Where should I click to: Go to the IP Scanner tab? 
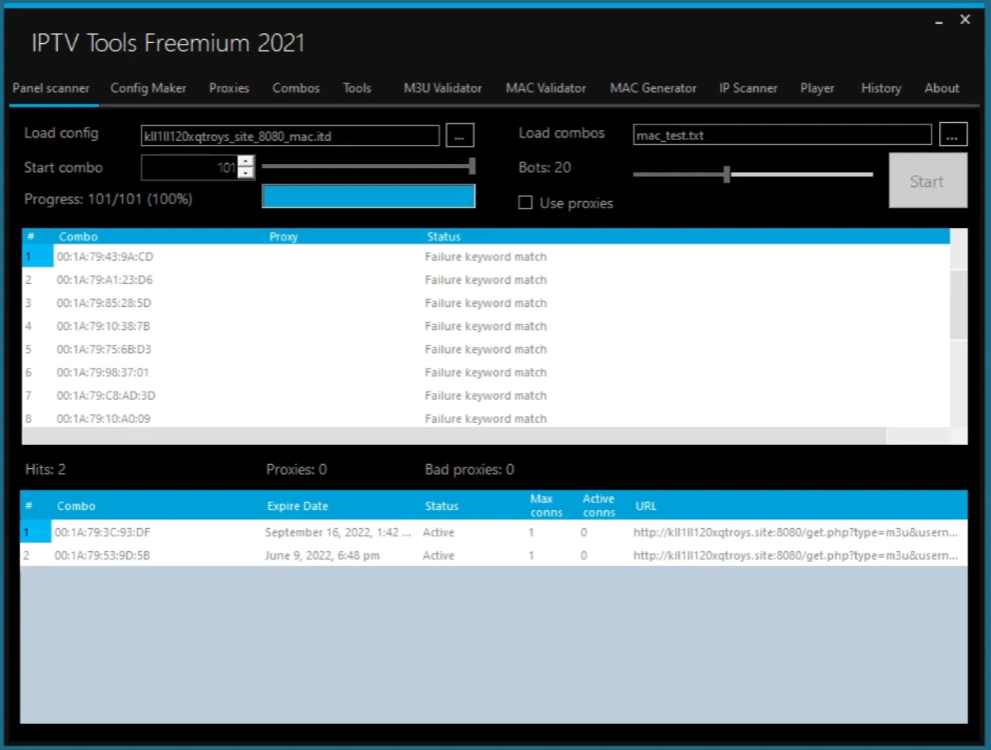coord(748,88)
